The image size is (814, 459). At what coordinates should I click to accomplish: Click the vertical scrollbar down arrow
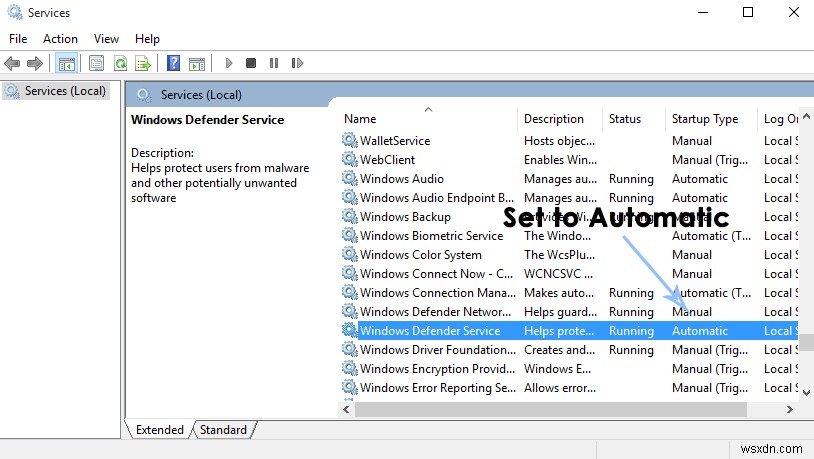click(x=806, y=393)
